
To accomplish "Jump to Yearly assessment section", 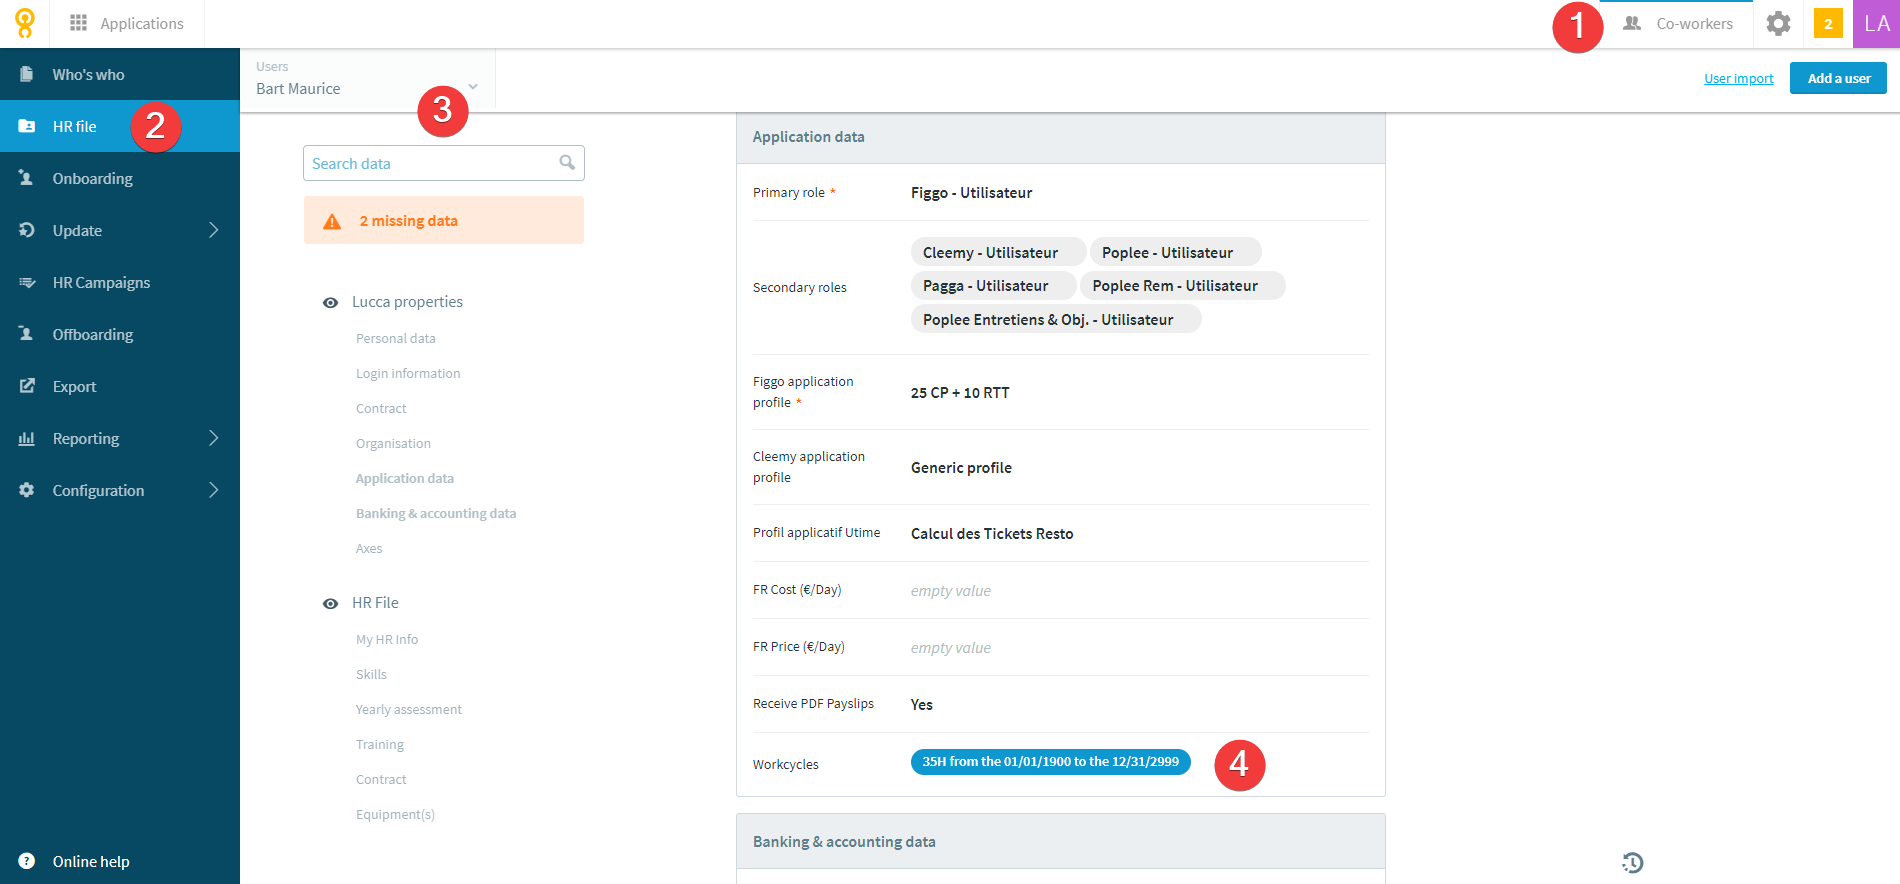I will point(409,709).
